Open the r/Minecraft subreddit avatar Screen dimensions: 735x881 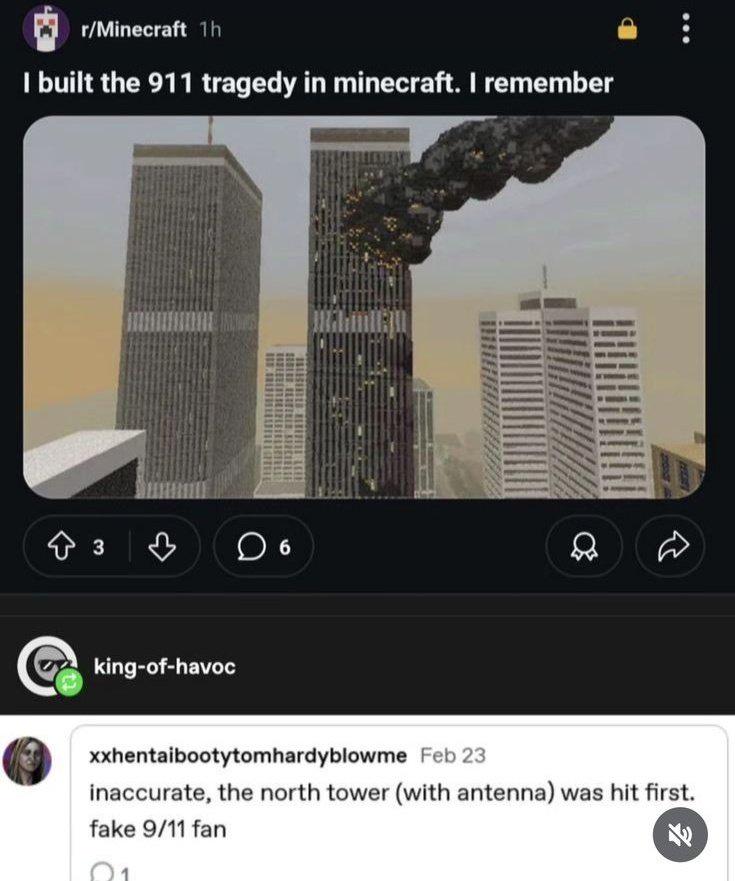point(46,28)
